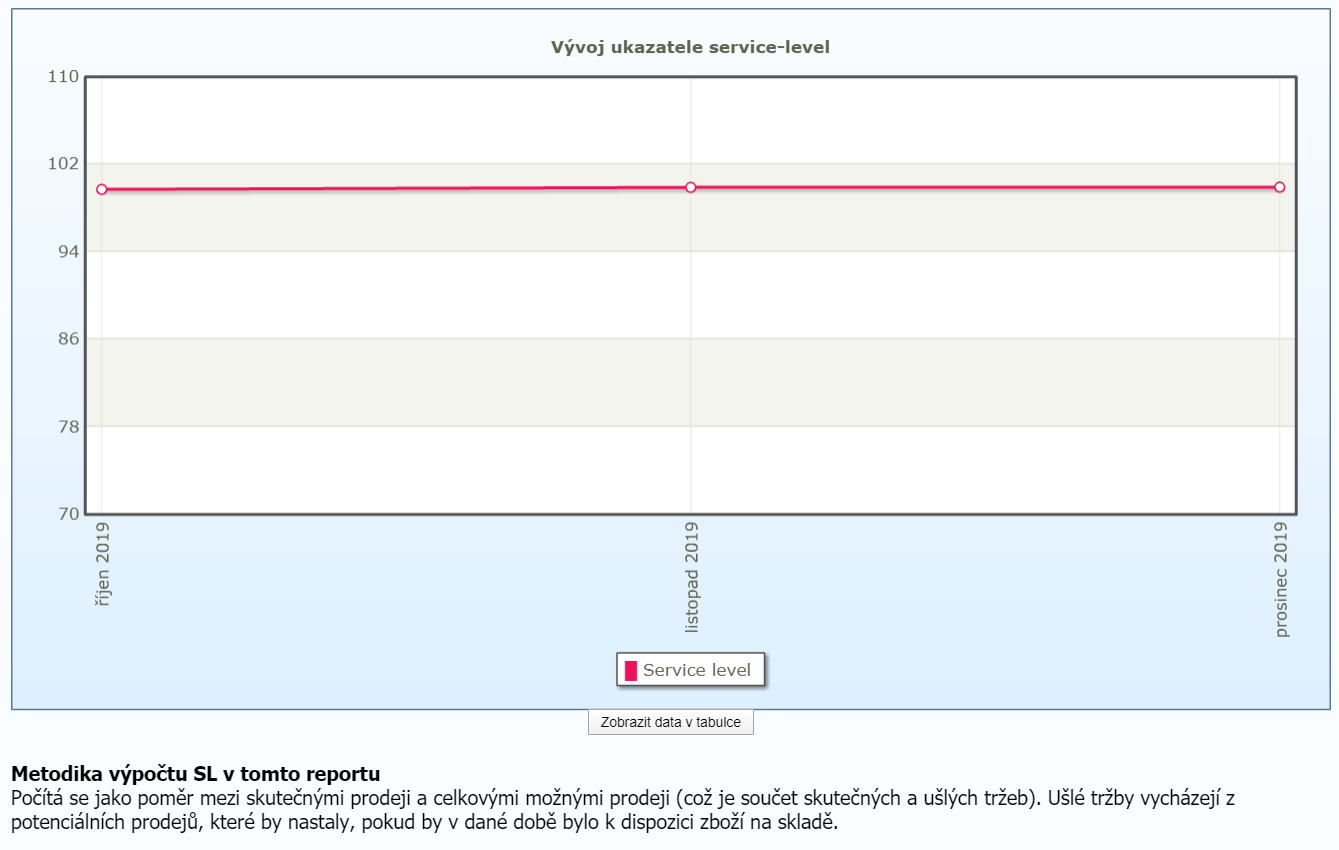Click the 70 y-axis label

[69, 514]
